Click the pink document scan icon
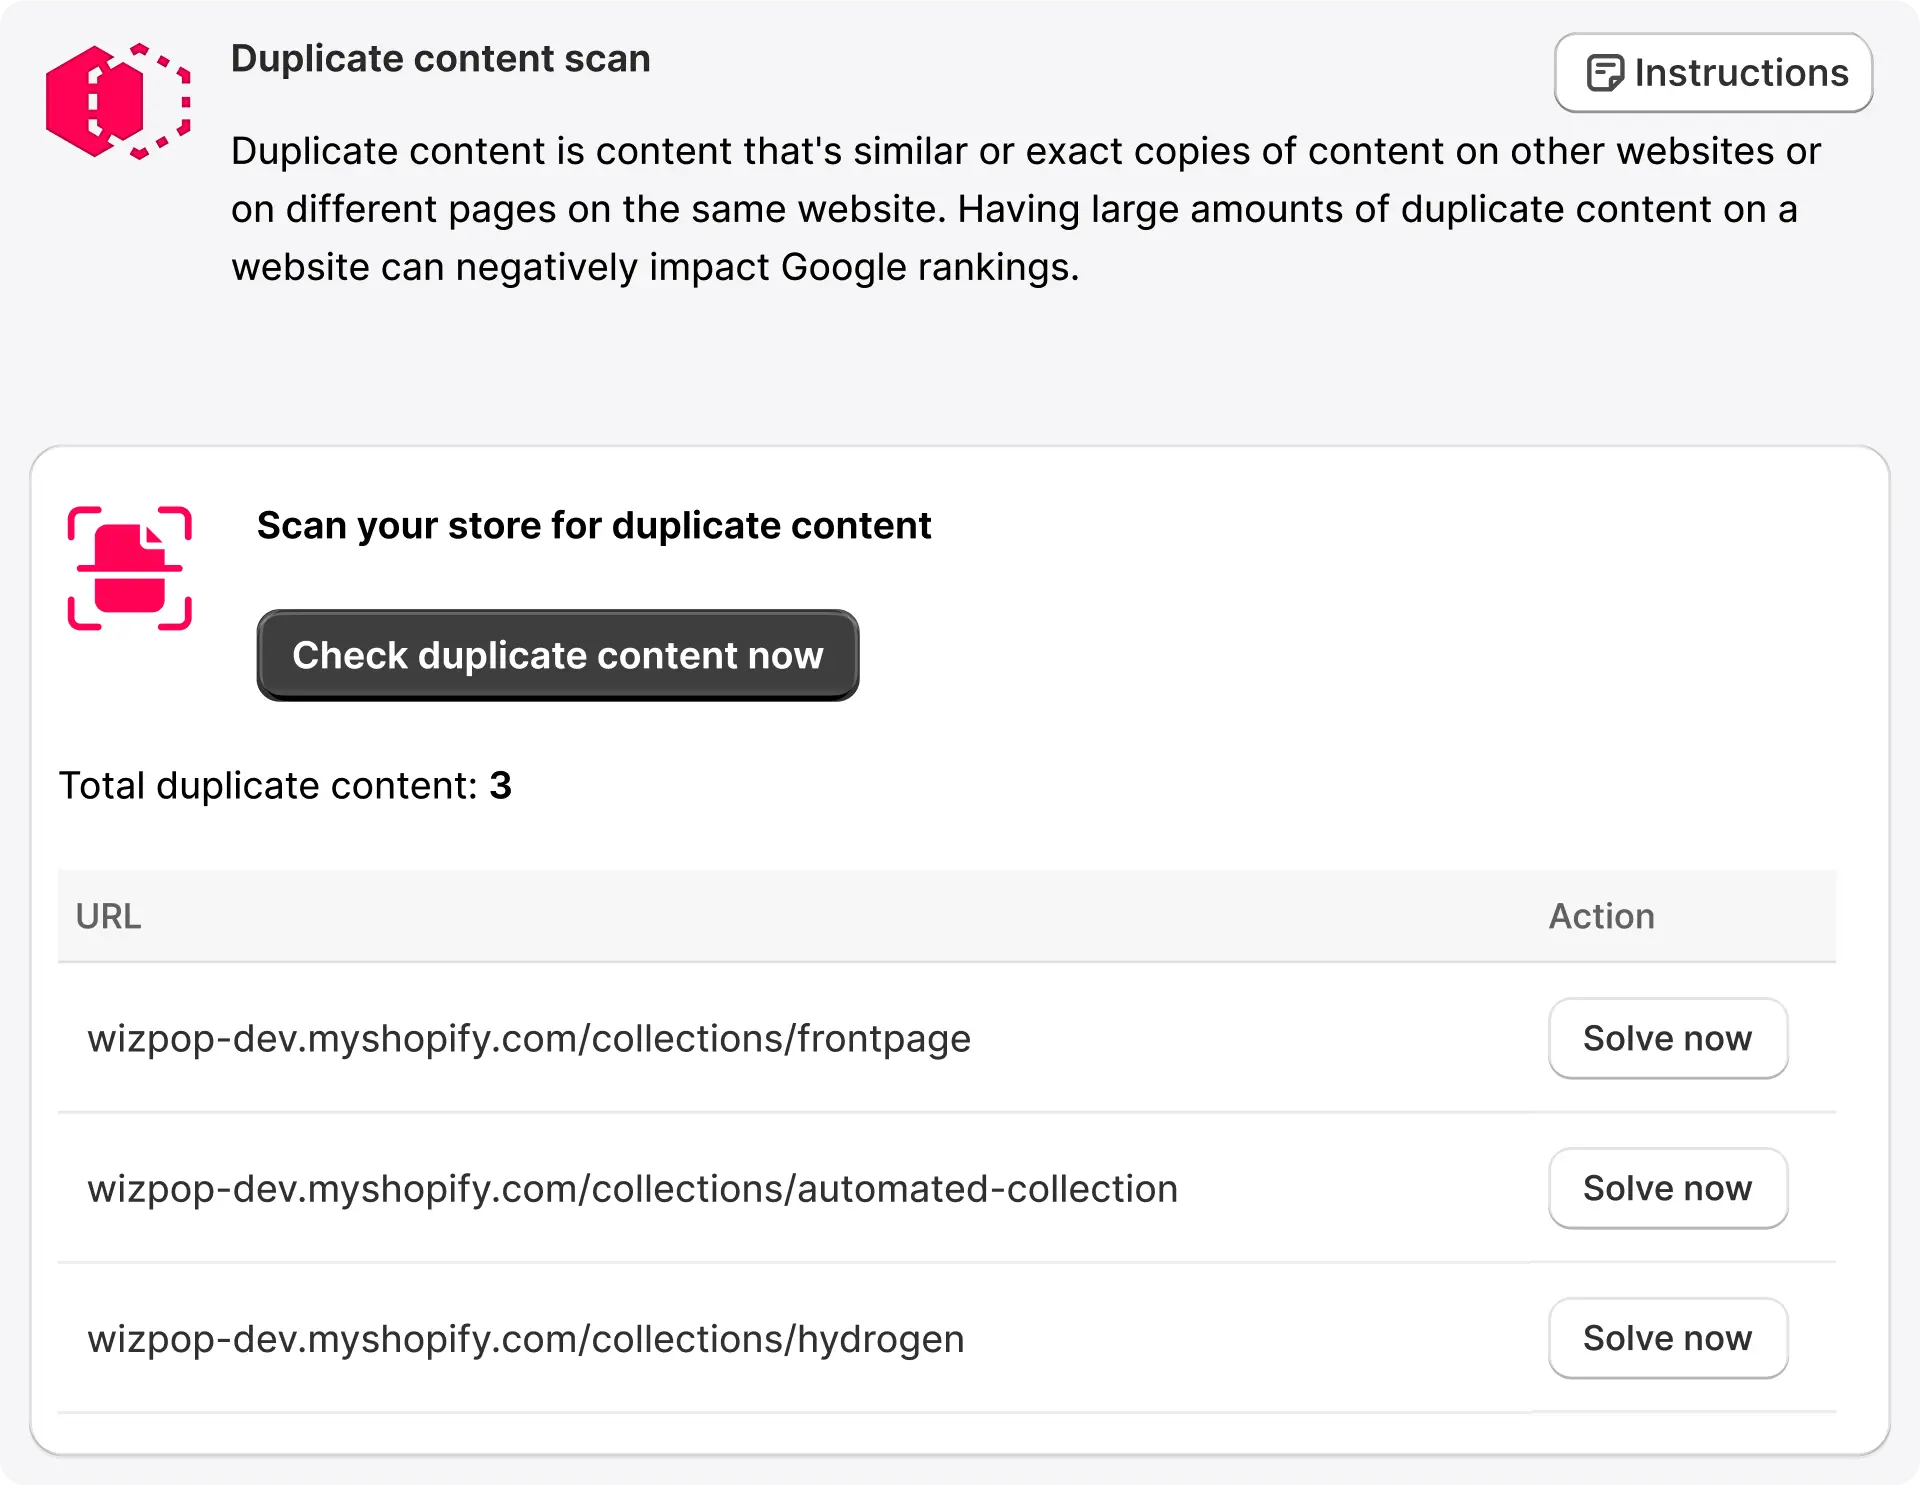This screenshot has width=1920, height=1485. (x=129, y=568)
